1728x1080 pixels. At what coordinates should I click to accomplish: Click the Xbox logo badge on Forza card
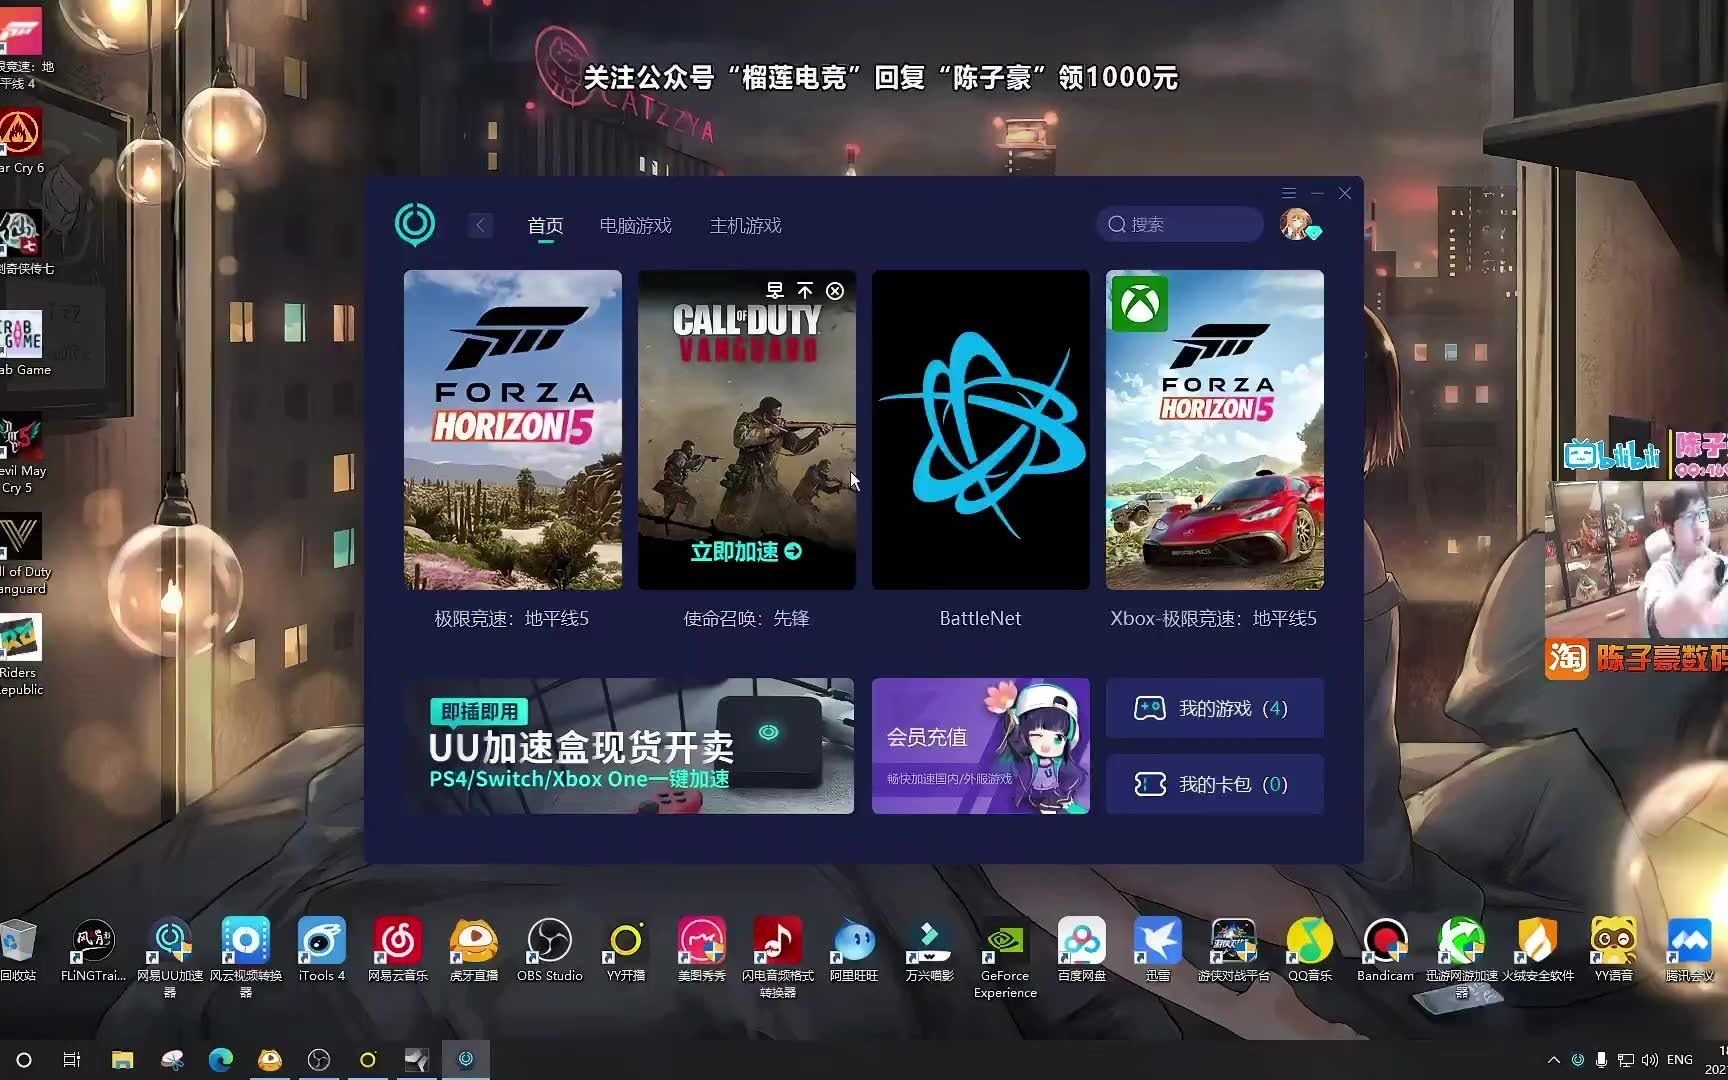pyautogui.click(x=1139, y=303)
